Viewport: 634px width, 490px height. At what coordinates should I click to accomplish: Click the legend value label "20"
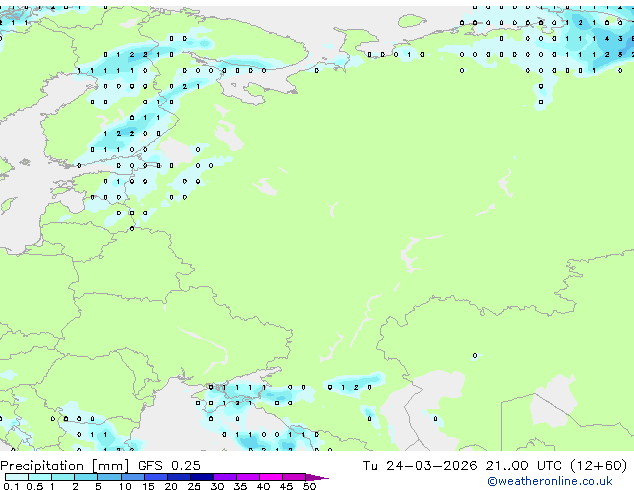171,486
